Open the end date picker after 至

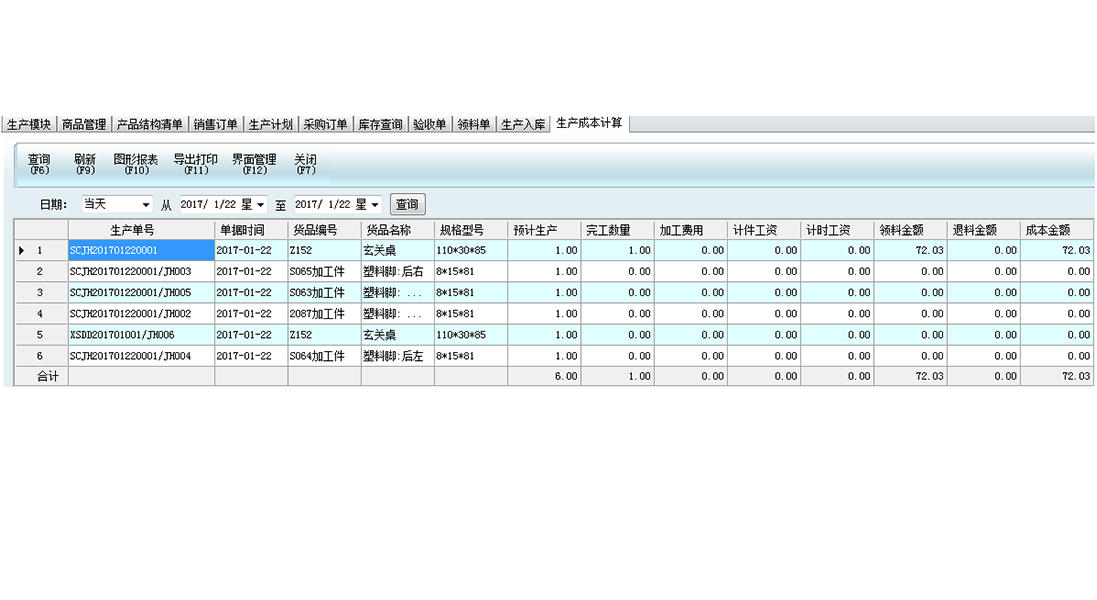(x=375, y=205)
